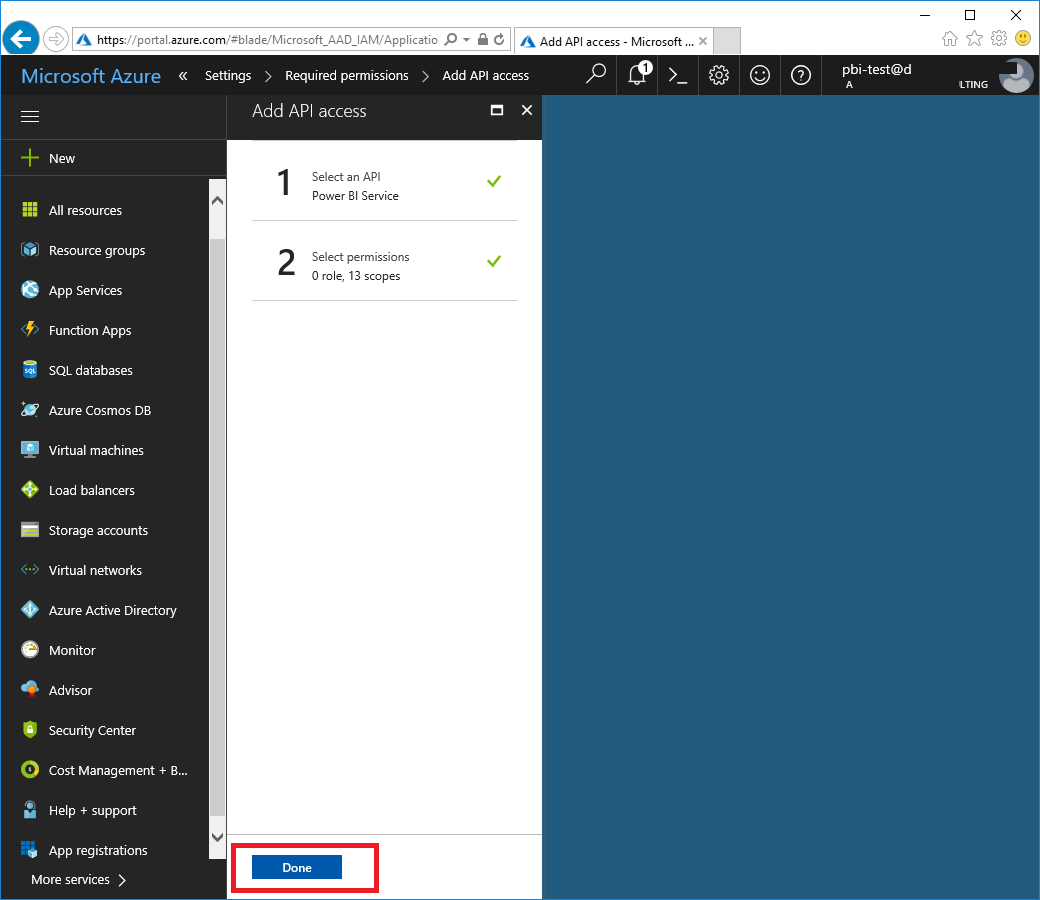The width and height of the screenshot is (1040, 900).
Task: Open portal settings gear icon
Action: 718,75
